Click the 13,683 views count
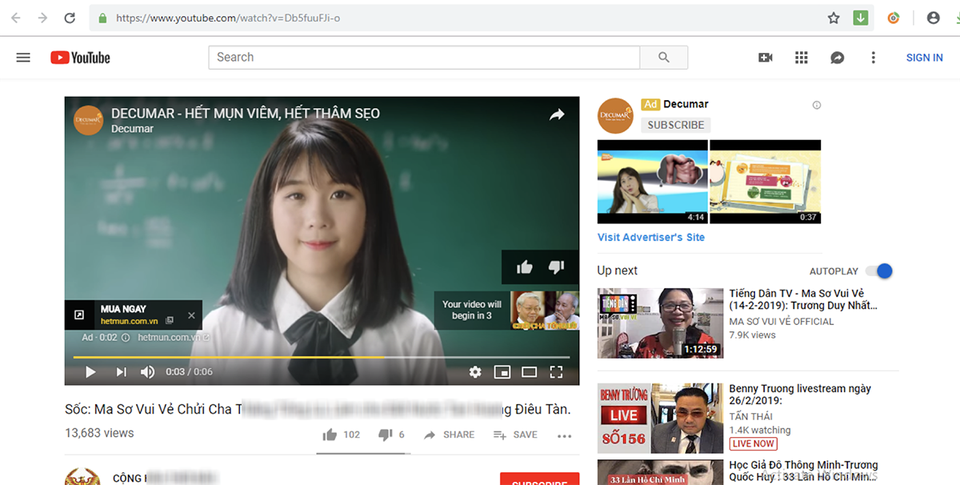The width and height of the screenshot is (960, 485). (99, 433)
